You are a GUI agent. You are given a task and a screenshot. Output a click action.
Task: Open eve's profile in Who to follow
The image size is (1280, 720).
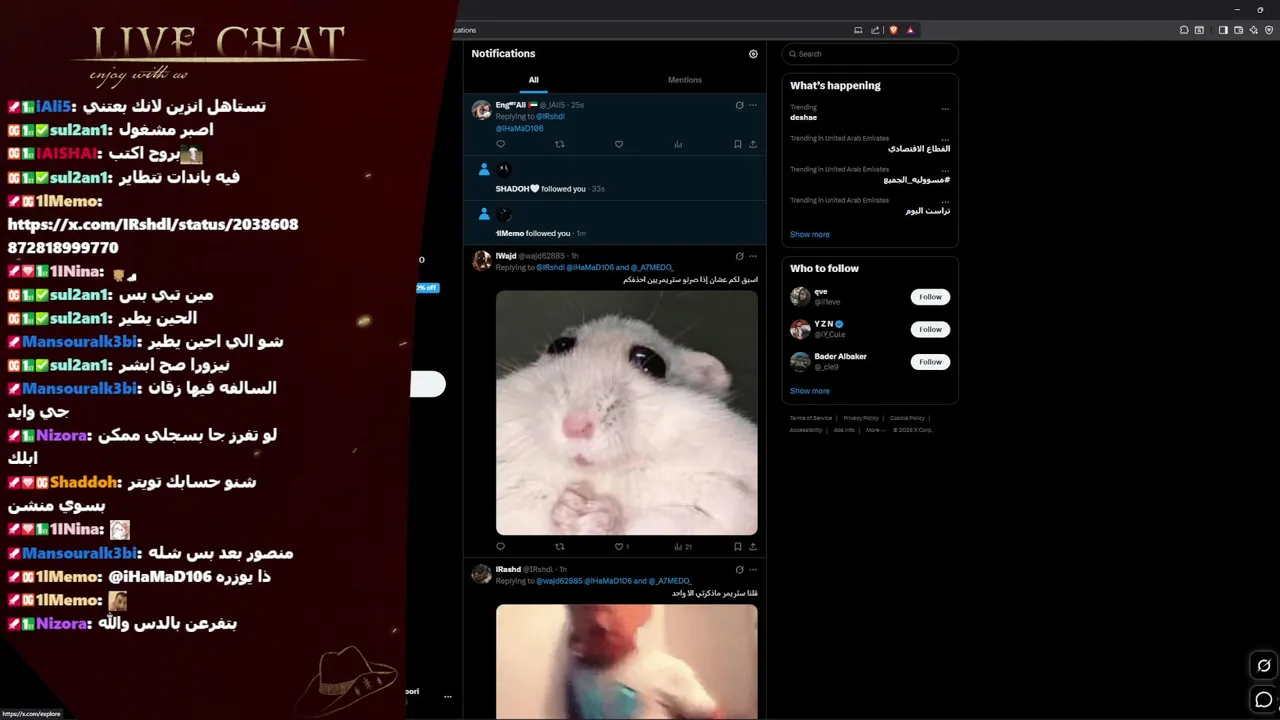click(821, 291)
